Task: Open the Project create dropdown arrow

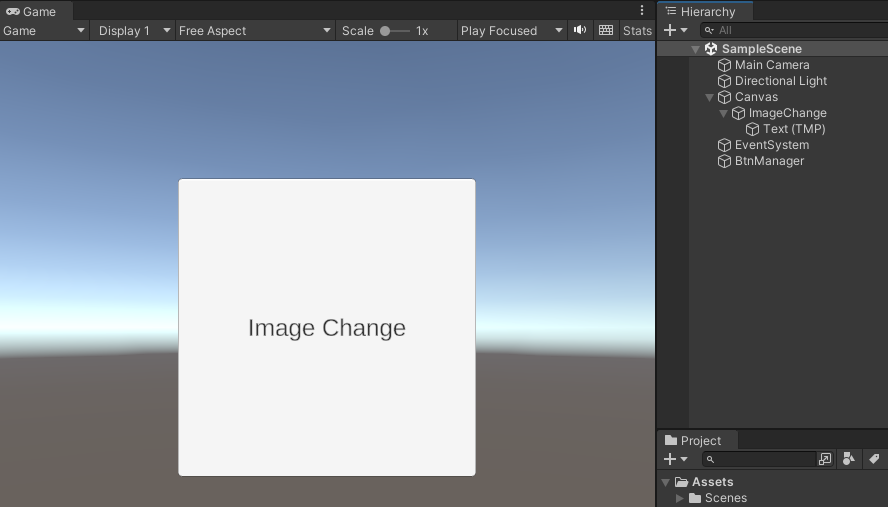Action: pos(684,459)
